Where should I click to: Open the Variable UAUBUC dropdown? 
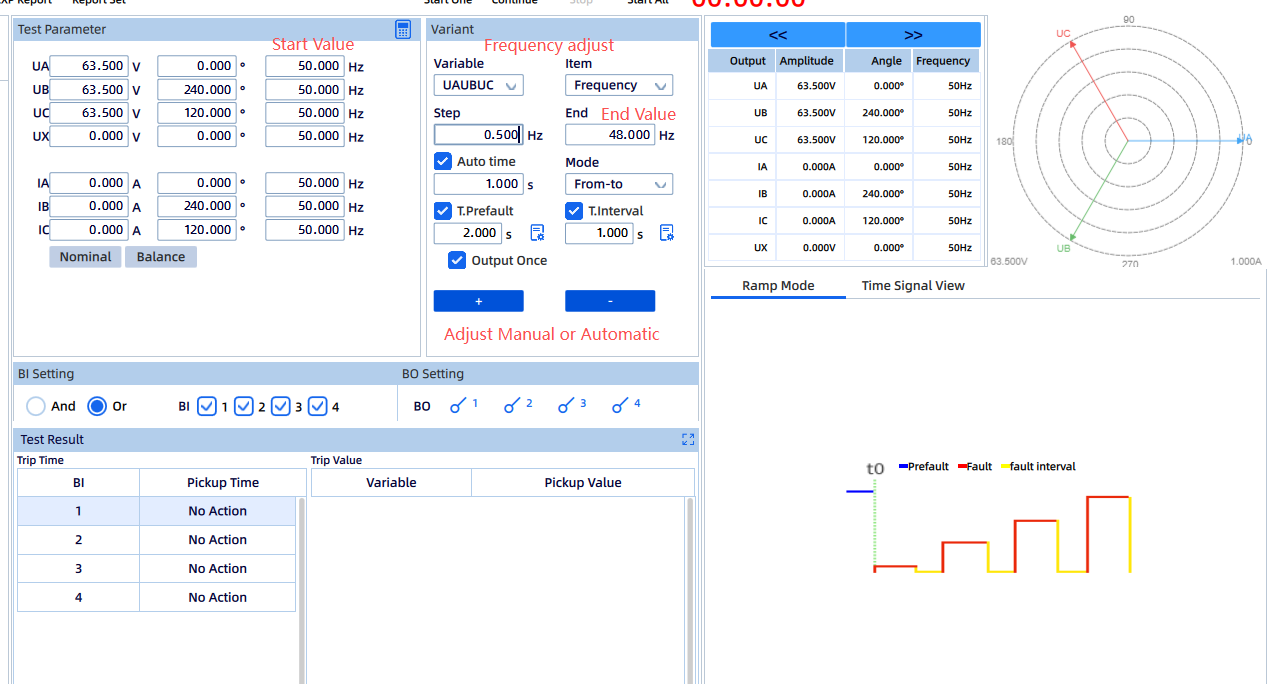tap(478, 86)
